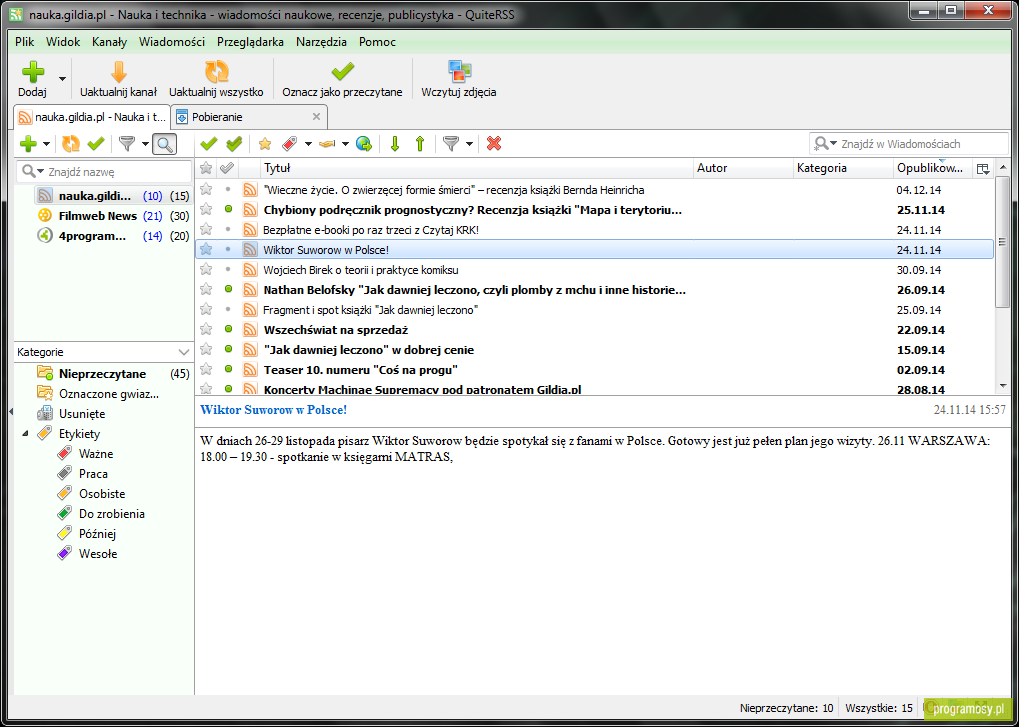The width and height of the screenshot is (1019, 727).
Task: Sort by the Tytuł column header
Action: [477, 168]
